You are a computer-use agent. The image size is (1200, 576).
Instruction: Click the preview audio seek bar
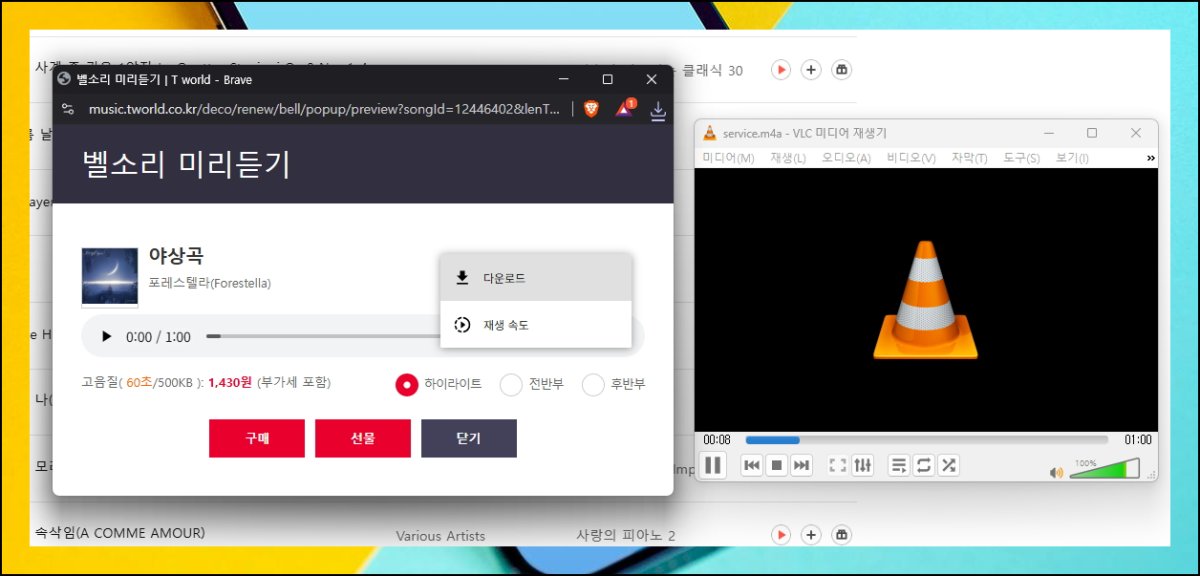coord(322,337)
